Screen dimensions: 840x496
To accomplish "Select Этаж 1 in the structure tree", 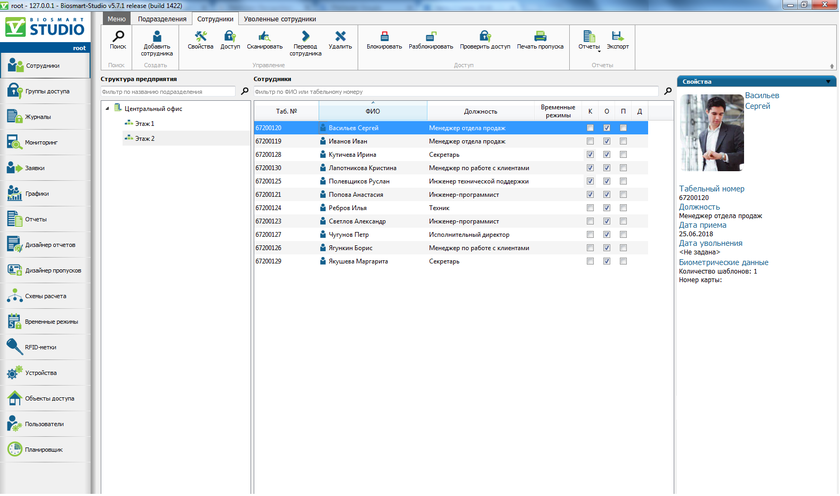I will click(145, 123).
